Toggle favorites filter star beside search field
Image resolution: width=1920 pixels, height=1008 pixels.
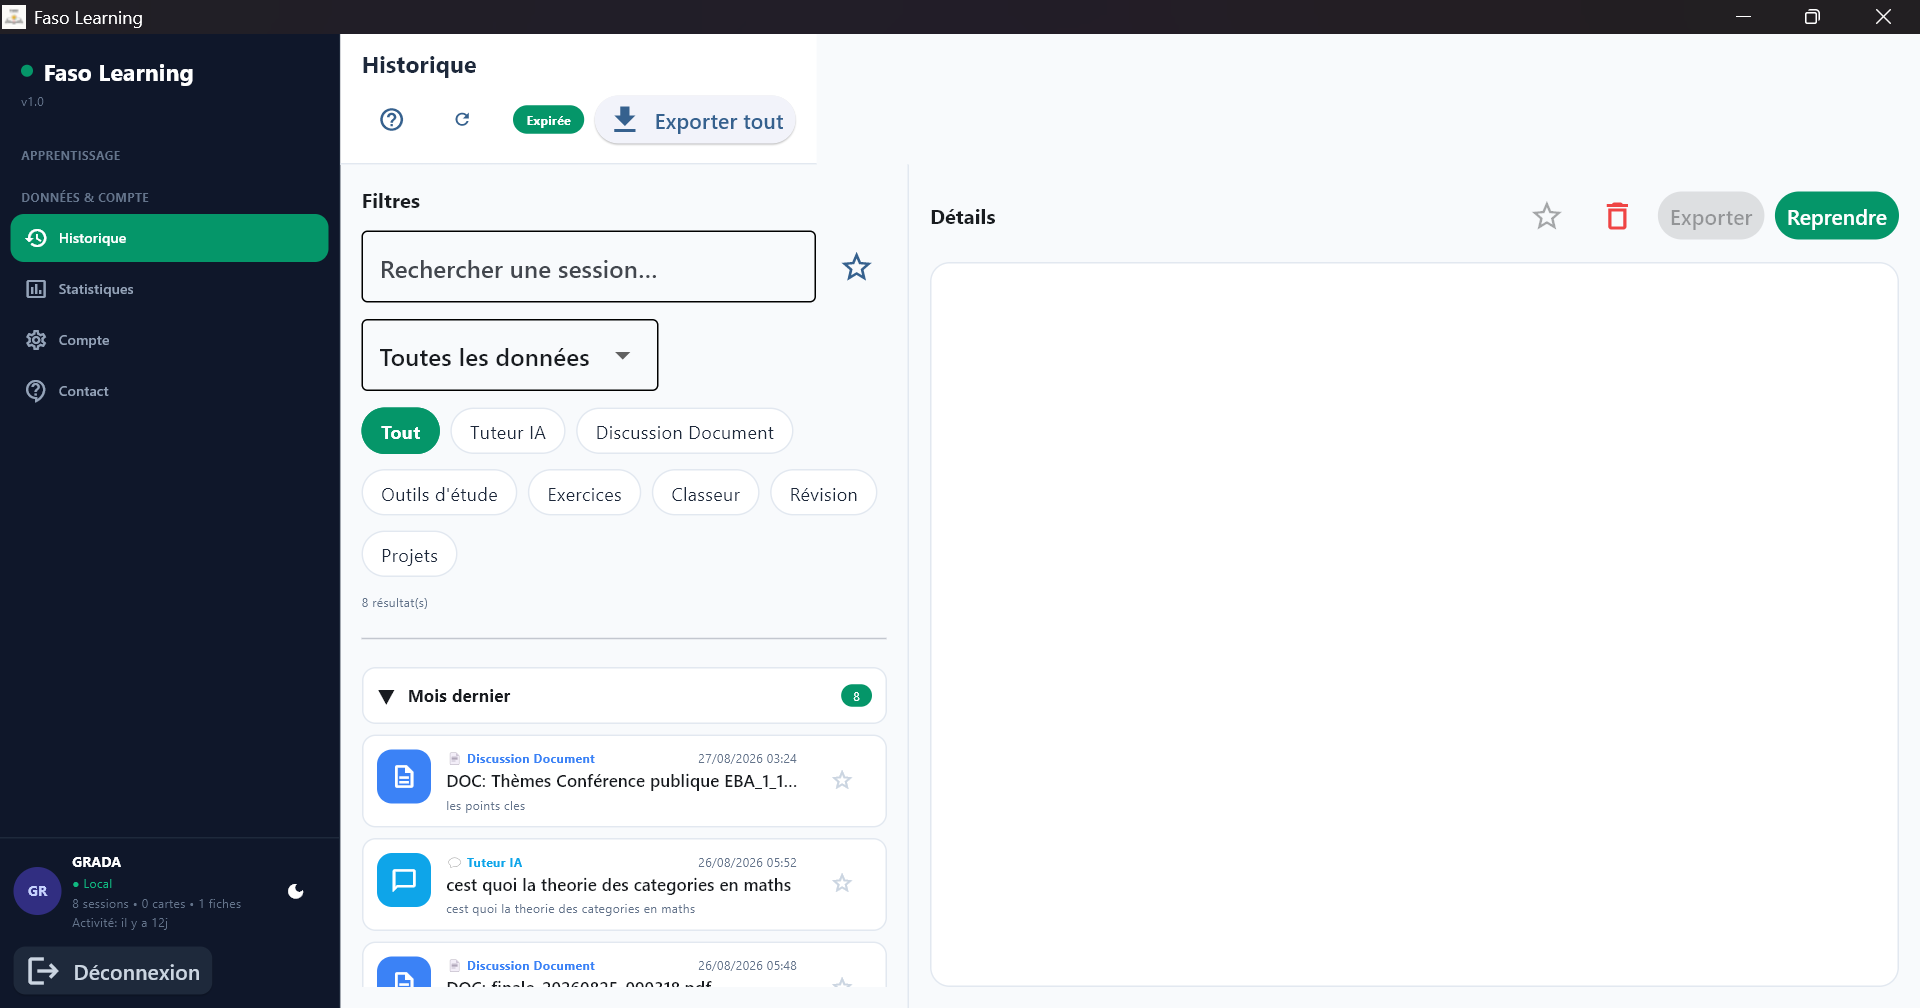click(856, 267)
